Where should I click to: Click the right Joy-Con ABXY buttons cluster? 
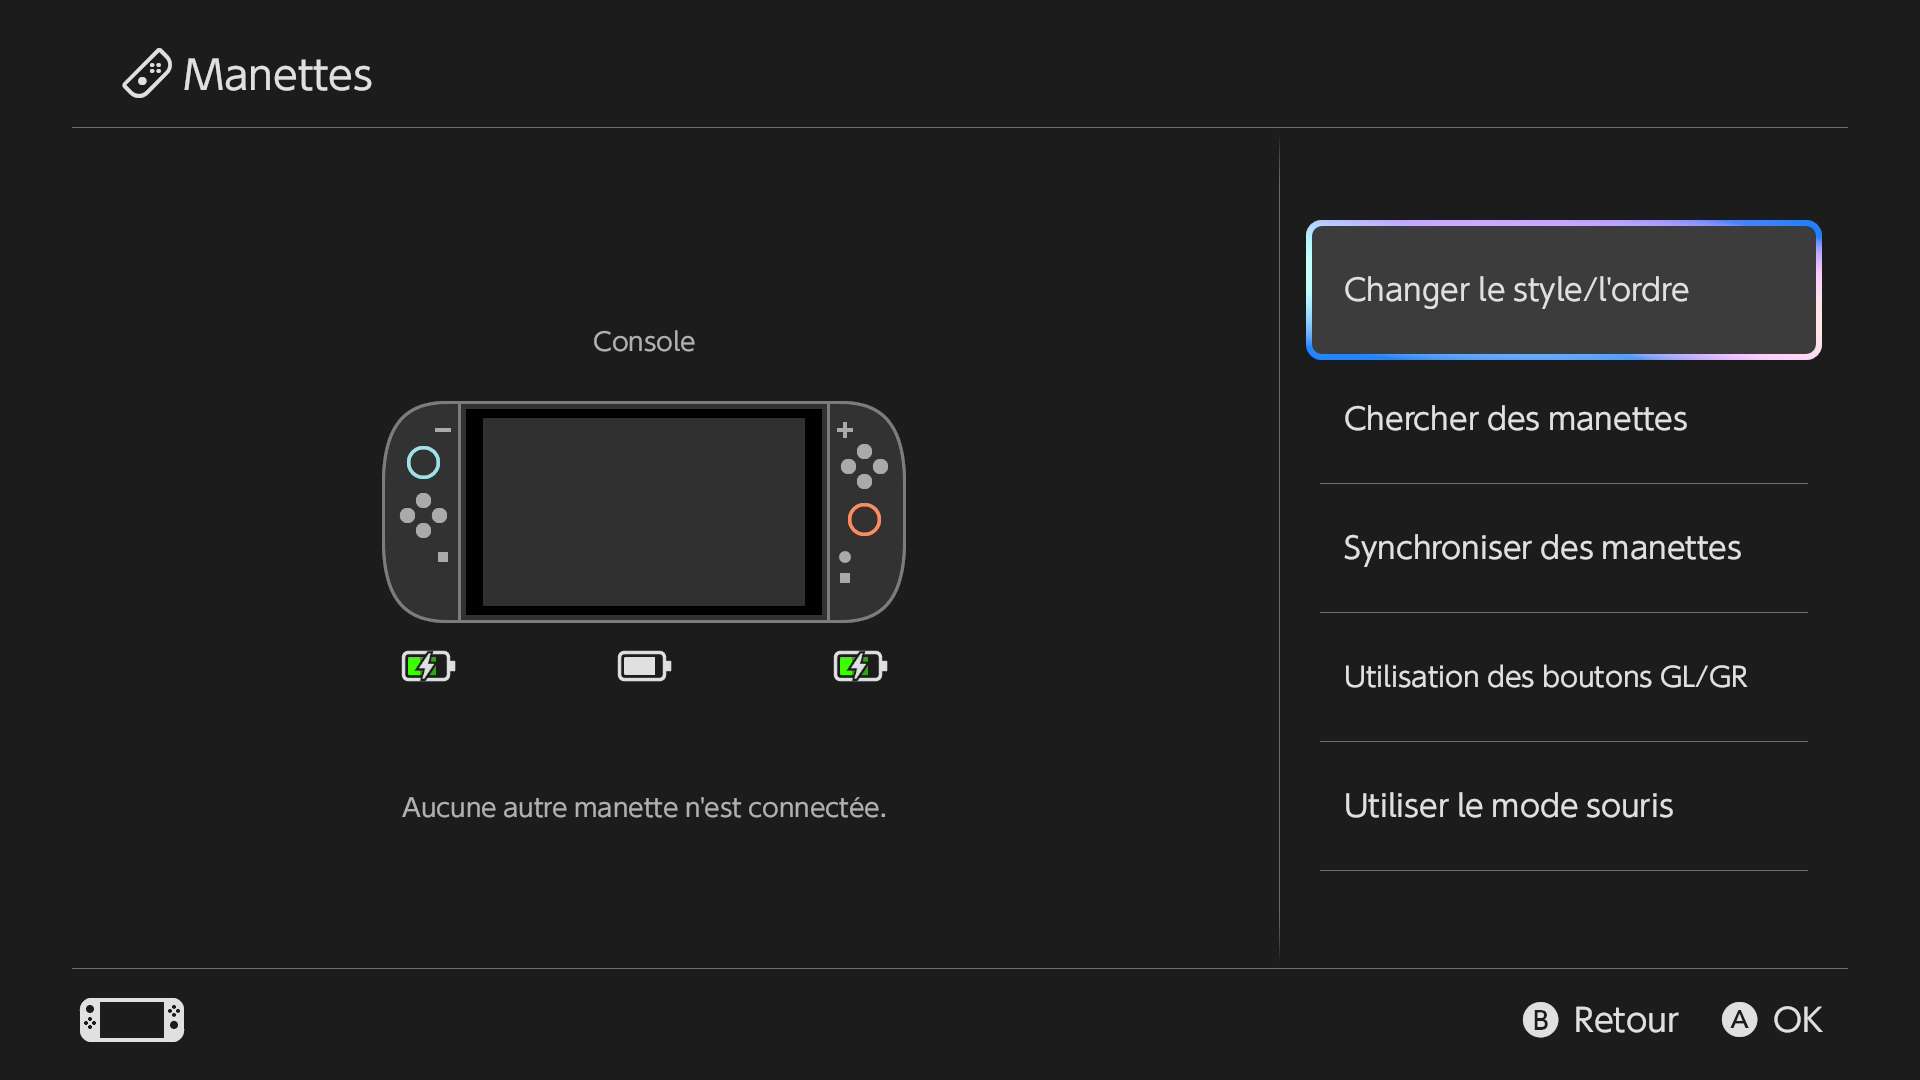864,466
